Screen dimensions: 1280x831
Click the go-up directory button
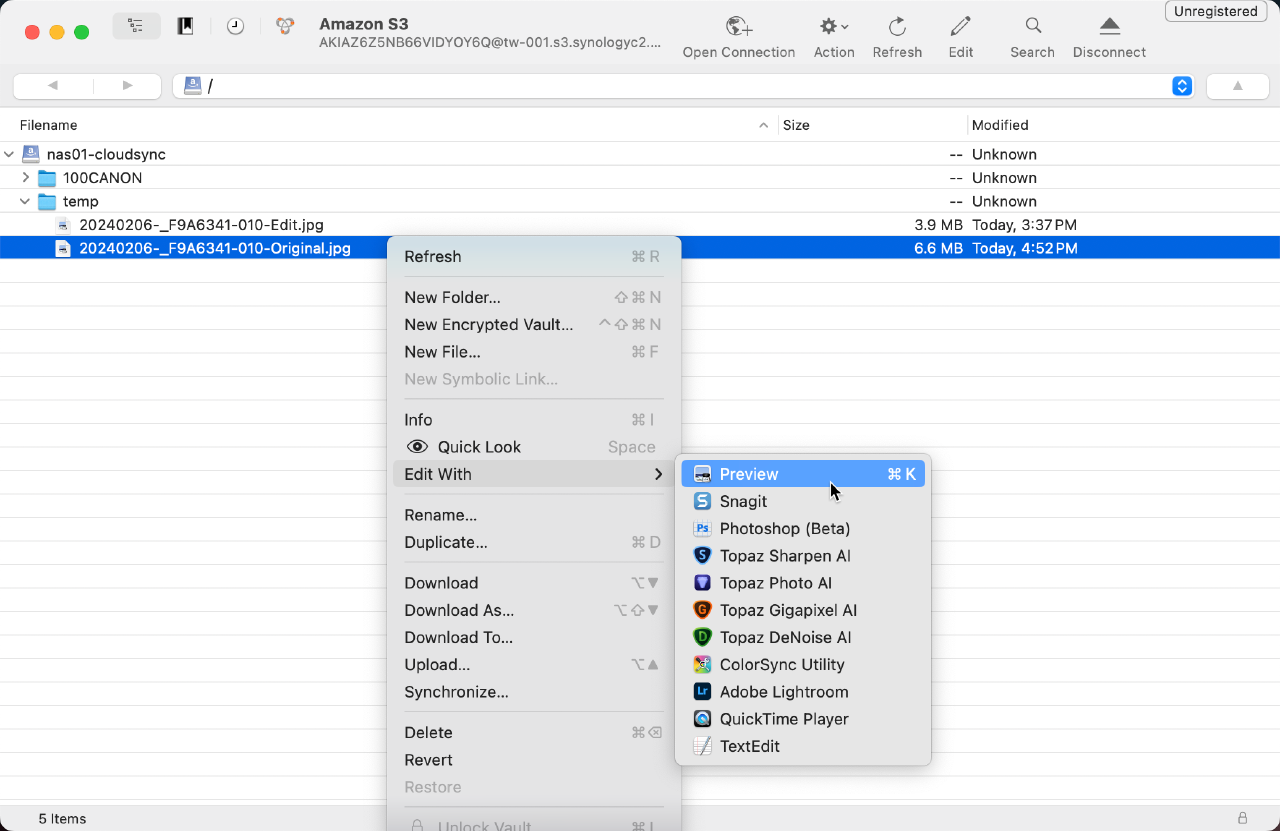1237,86
